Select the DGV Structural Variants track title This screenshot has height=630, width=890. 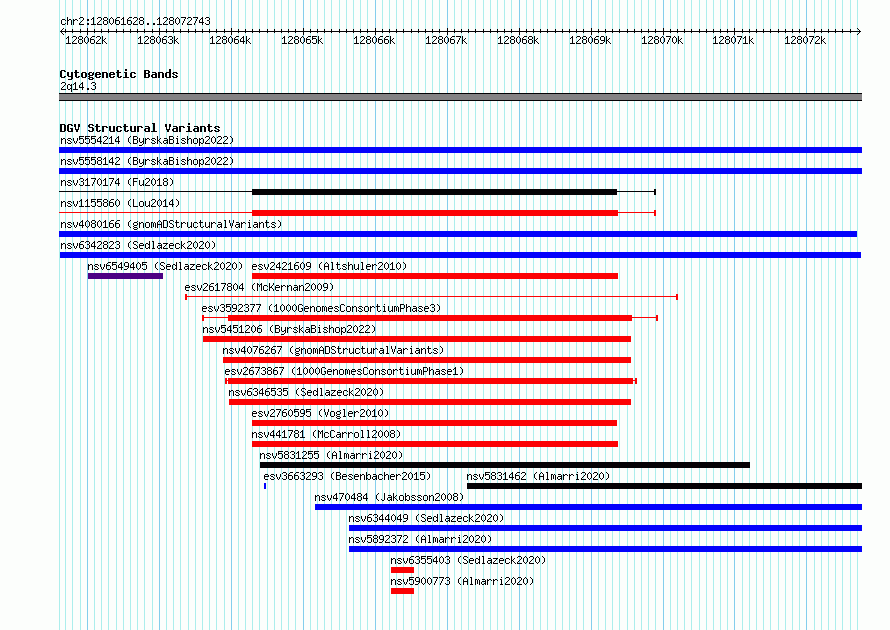[140, 128]
